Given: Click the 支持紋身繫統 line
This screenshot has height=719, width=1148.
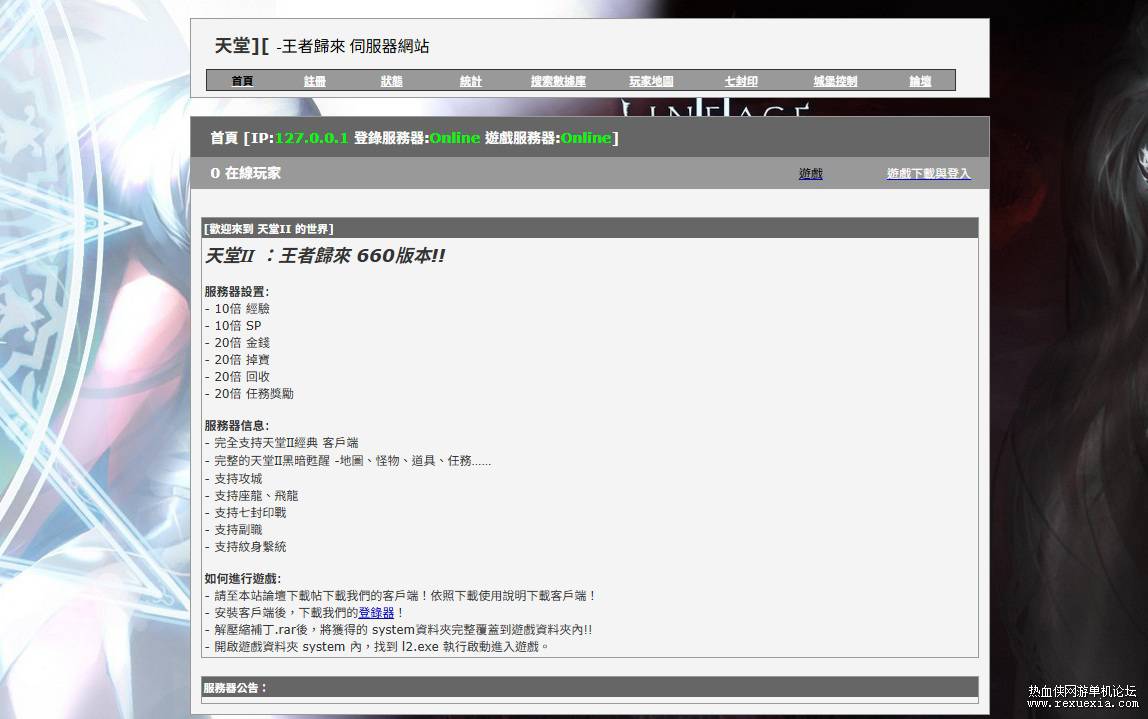Looking at the screenshot, I should point(245,547).
